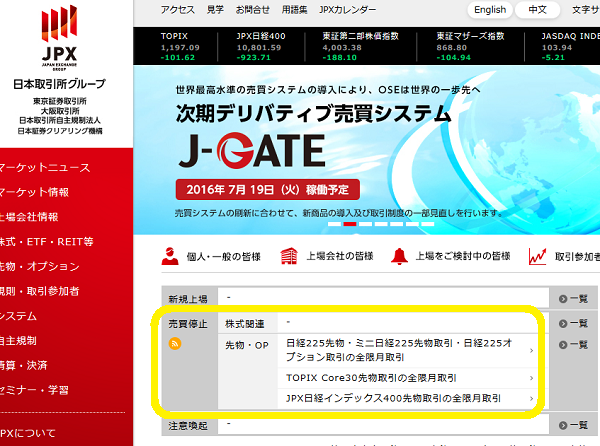Open 一覧 list for 新規上場 row

point(573,299)
